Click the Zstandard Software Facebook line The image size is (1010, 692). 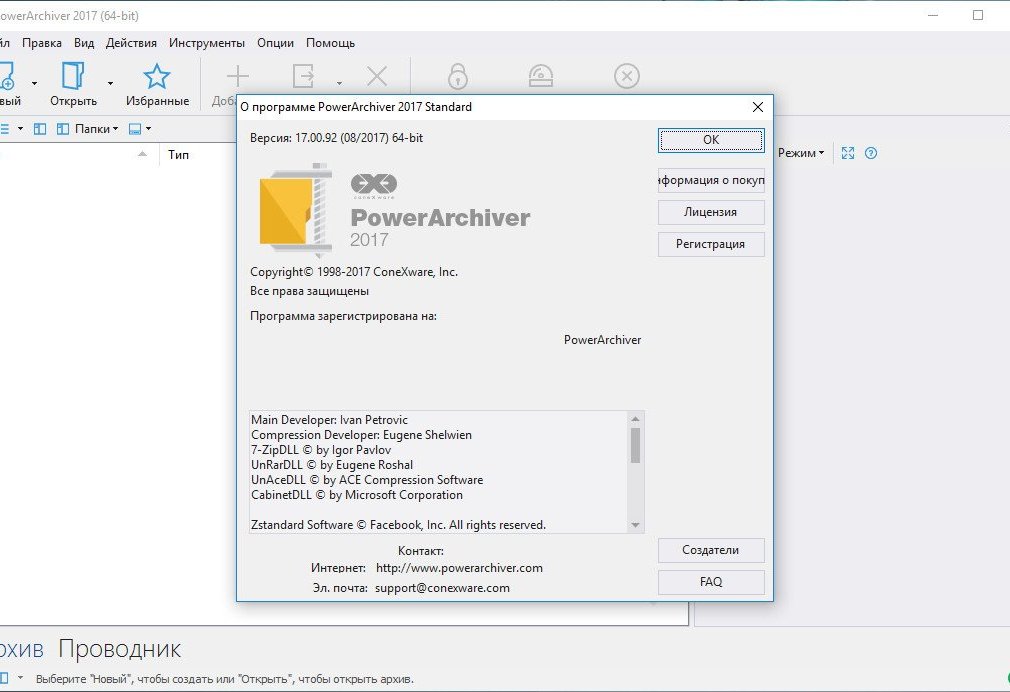click(x=399, y=525)
